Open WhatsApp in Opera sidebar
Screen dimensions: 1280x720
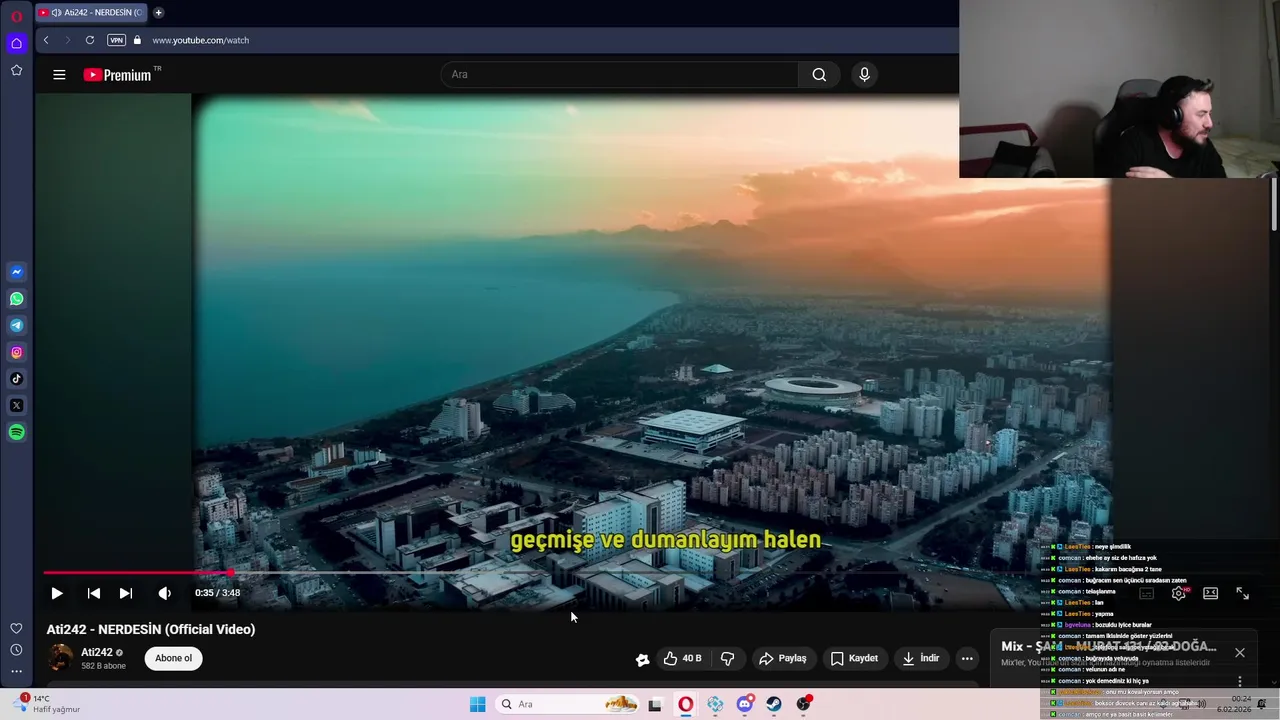16,299
